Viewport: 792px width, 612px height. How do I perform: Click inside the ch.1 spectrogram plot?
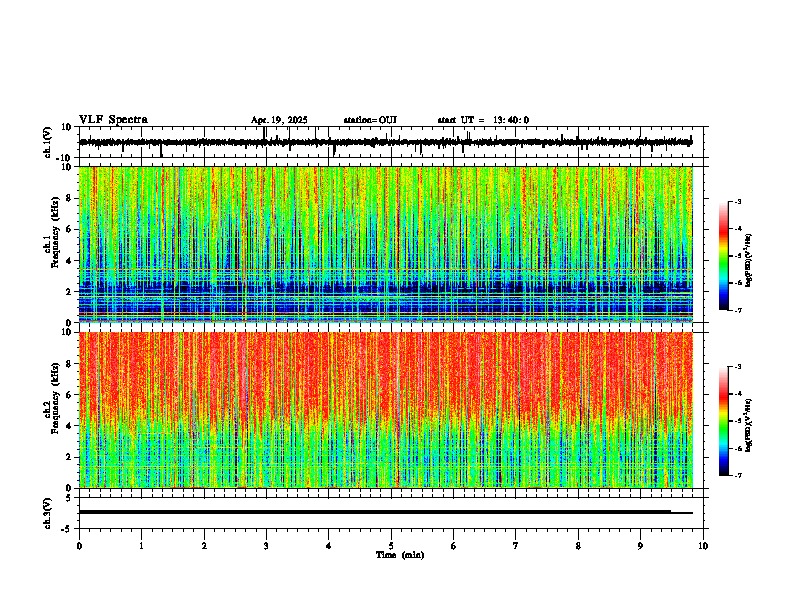386,244
